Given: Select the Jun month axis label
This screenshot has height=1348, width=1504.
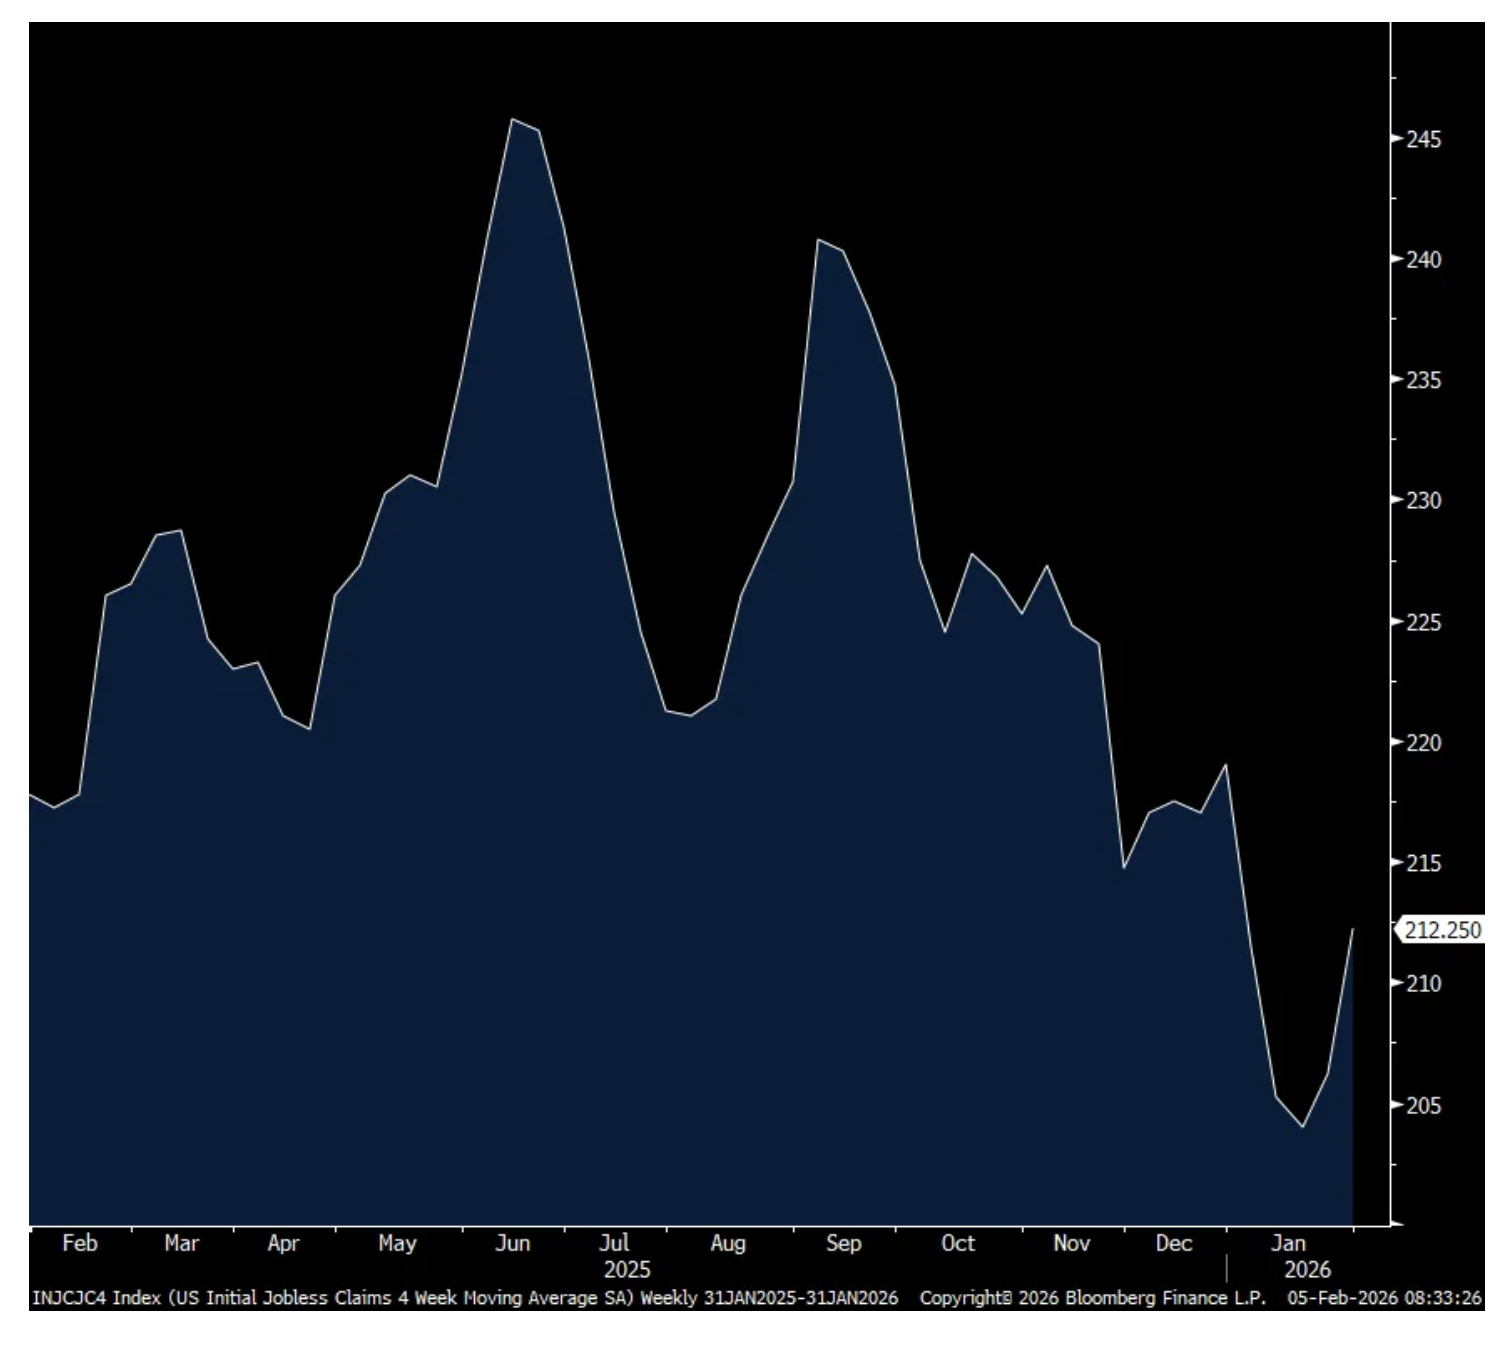Looking at the screenshot, I should click(x=512, y=1243).
